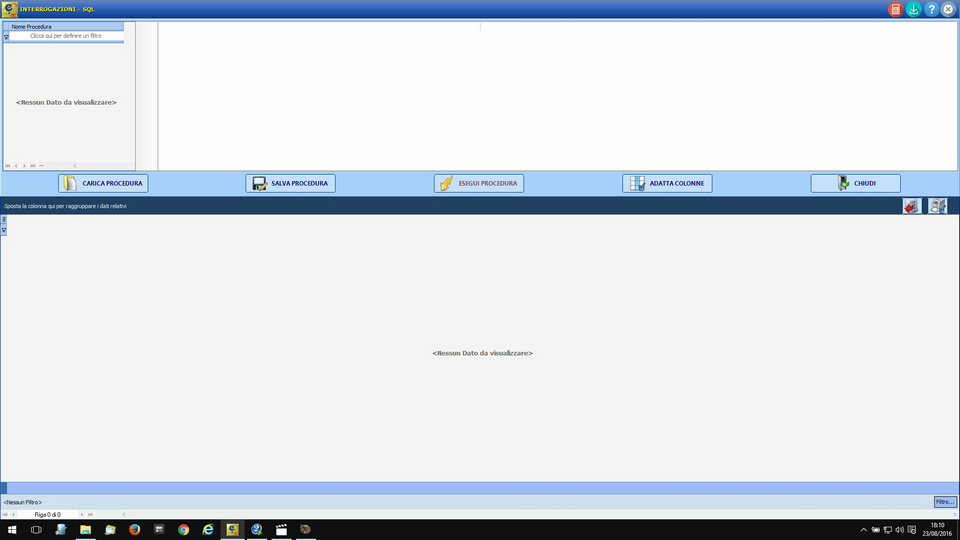Click the filter funnel icon in procedure list
960x540 pixels.
pyautogui.click(x=6, y=37)
